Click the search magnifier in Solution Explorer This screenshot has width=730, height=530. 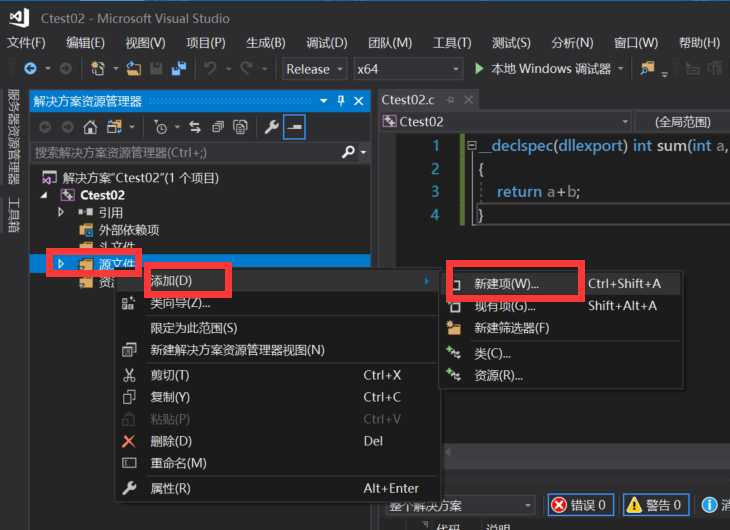coord(348,152)
